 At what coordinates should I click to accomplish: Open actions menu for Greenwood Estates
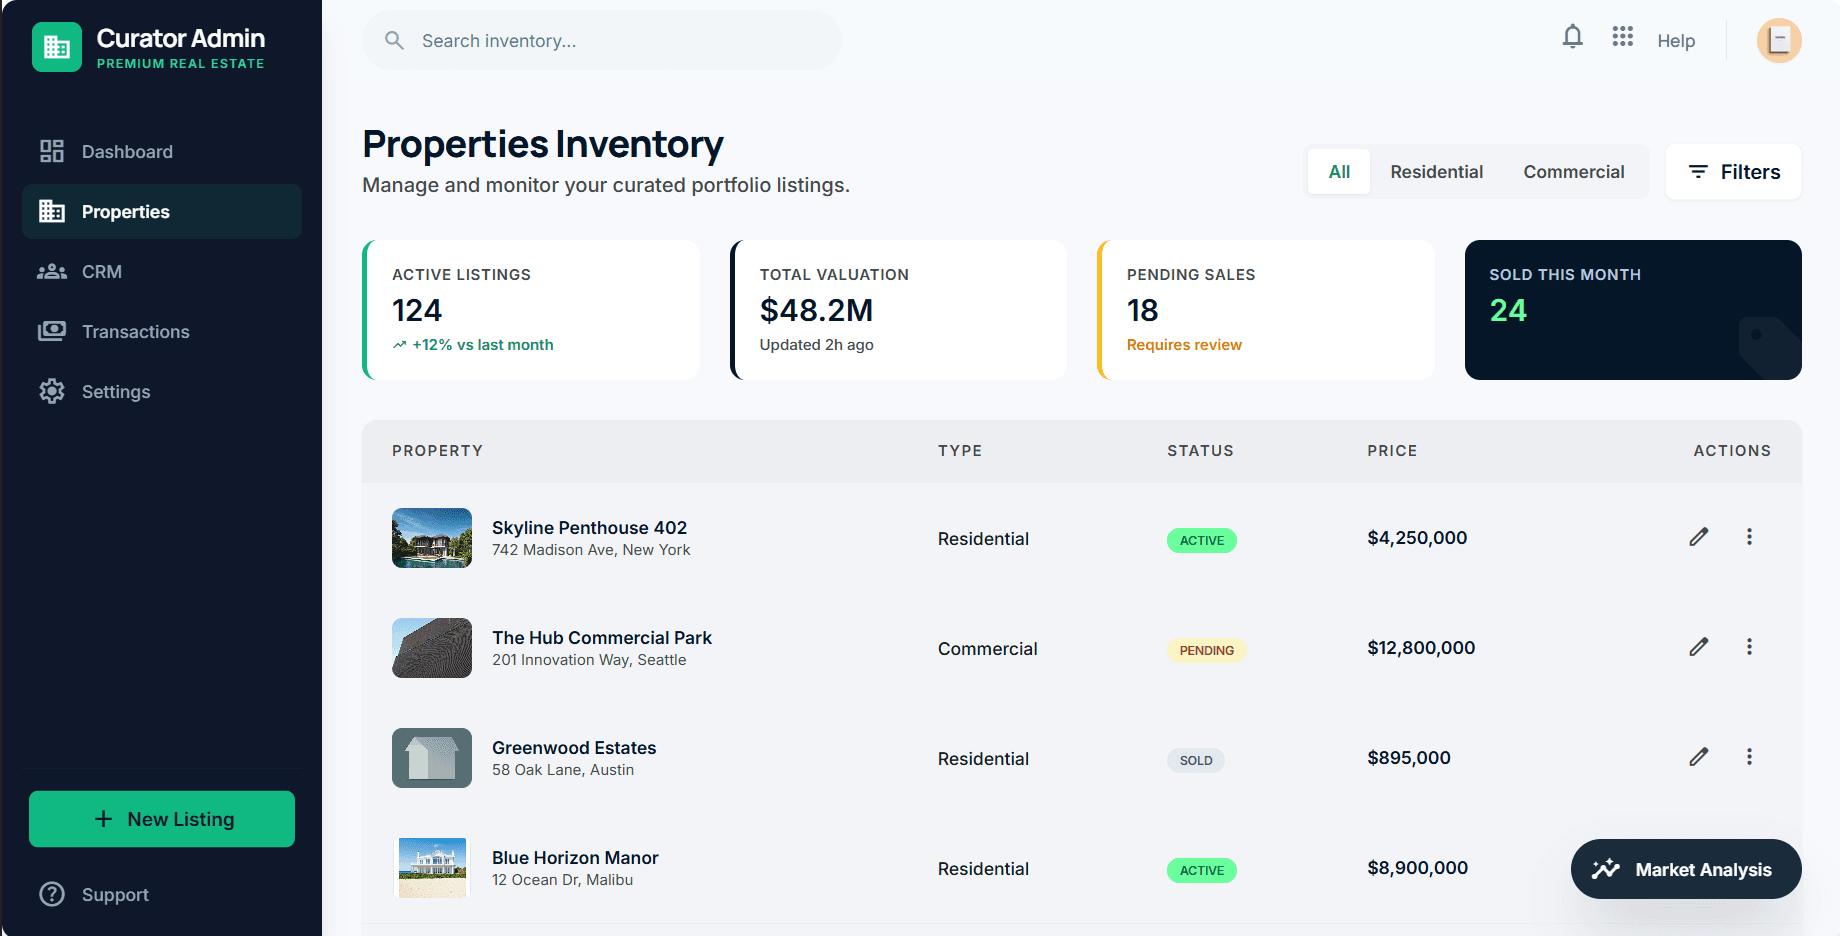point(1750,757)
